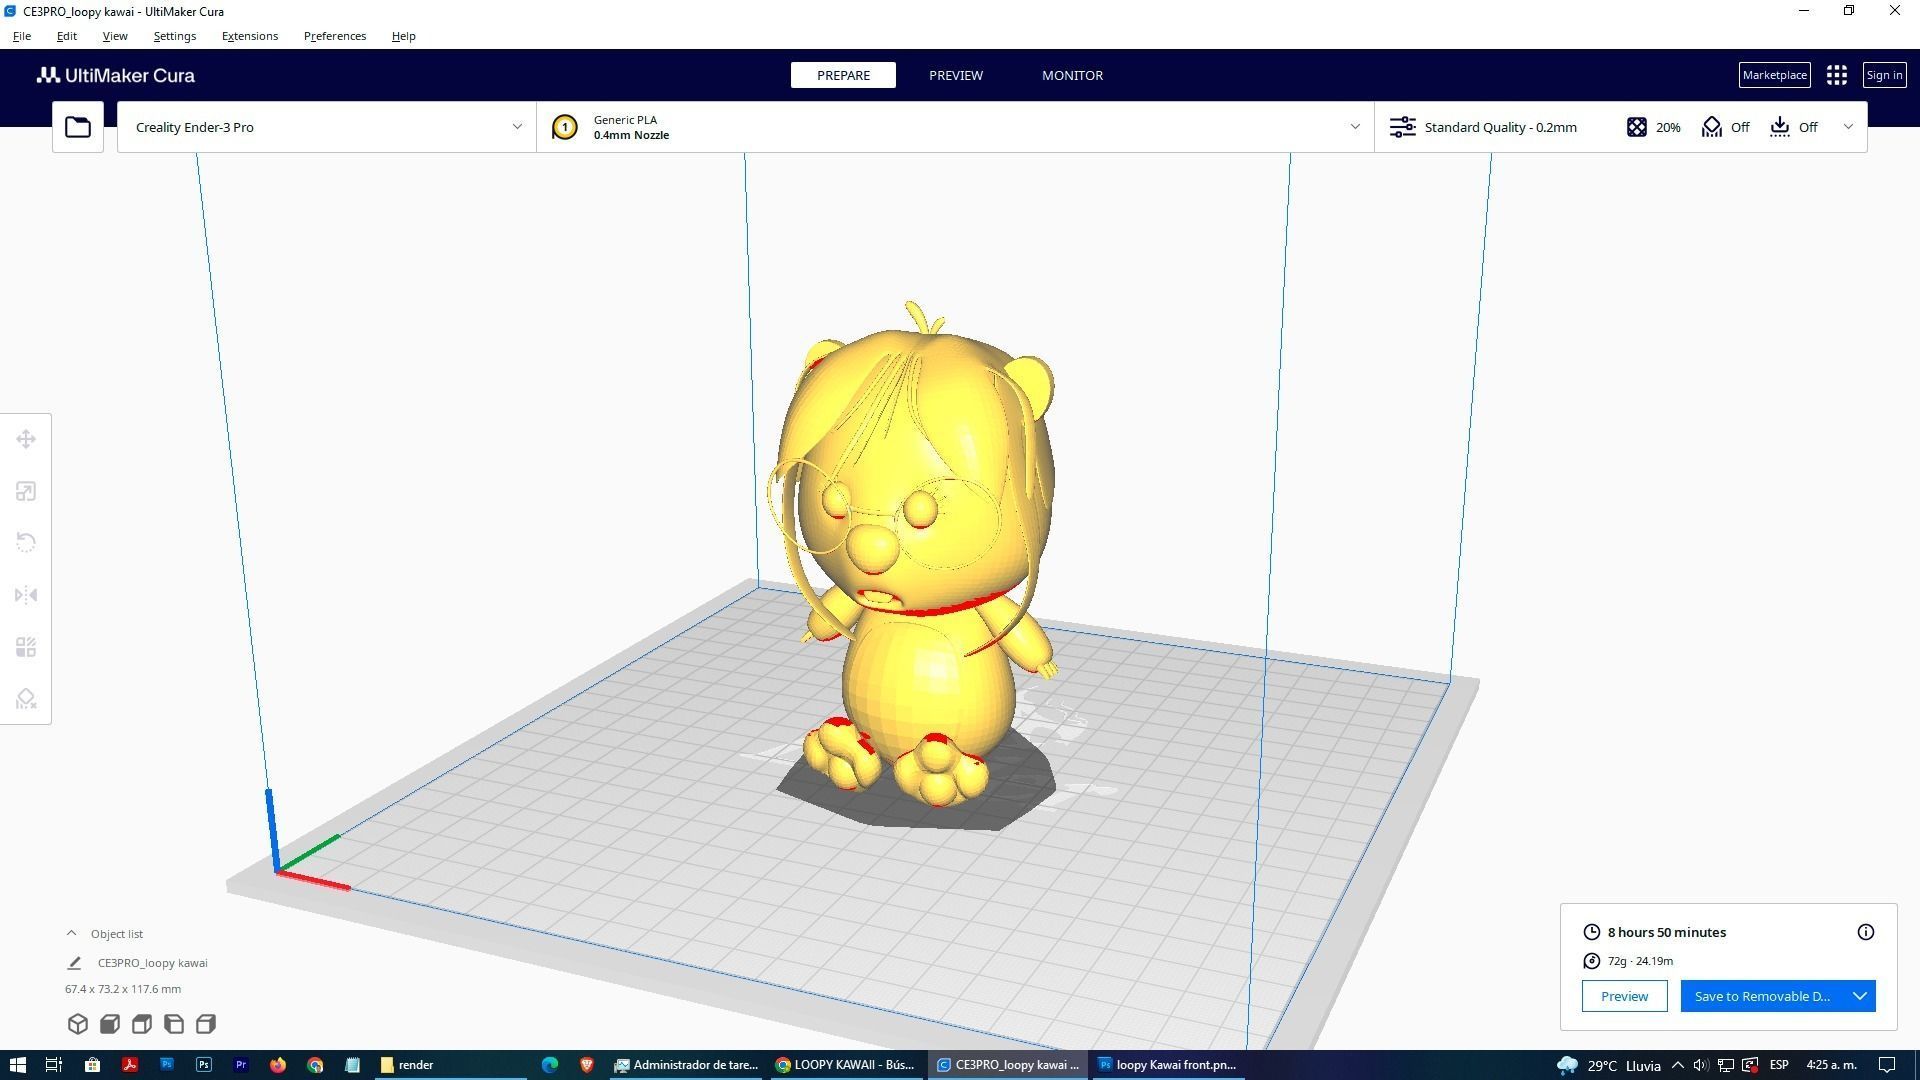Switch to the PREVIEW stage
The width and height of the screenshot is (1920, 1080).
coord(956,75)
